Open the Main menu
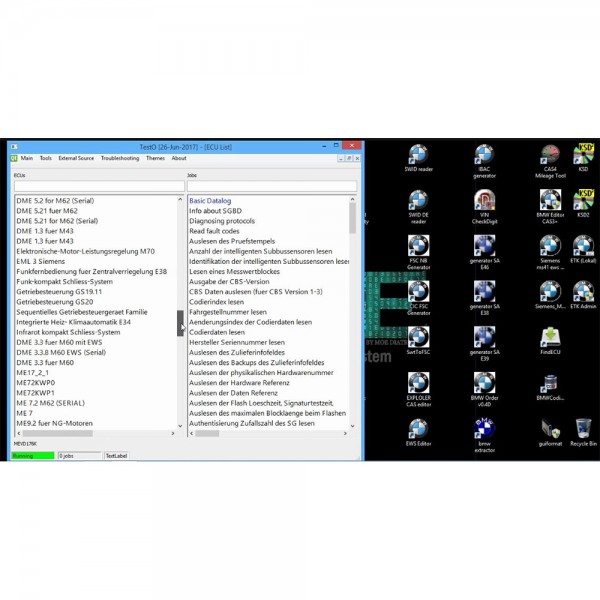 tap(26, 158)
